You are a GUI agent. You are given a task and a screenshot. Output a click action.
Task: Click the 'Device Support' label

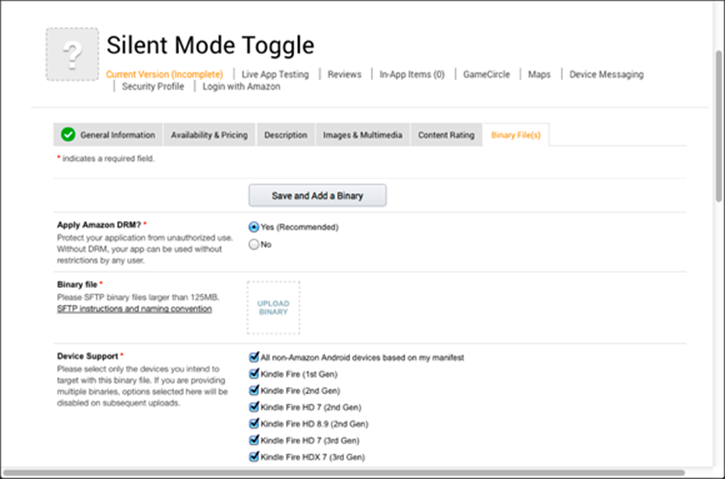(x=88, y=356)
